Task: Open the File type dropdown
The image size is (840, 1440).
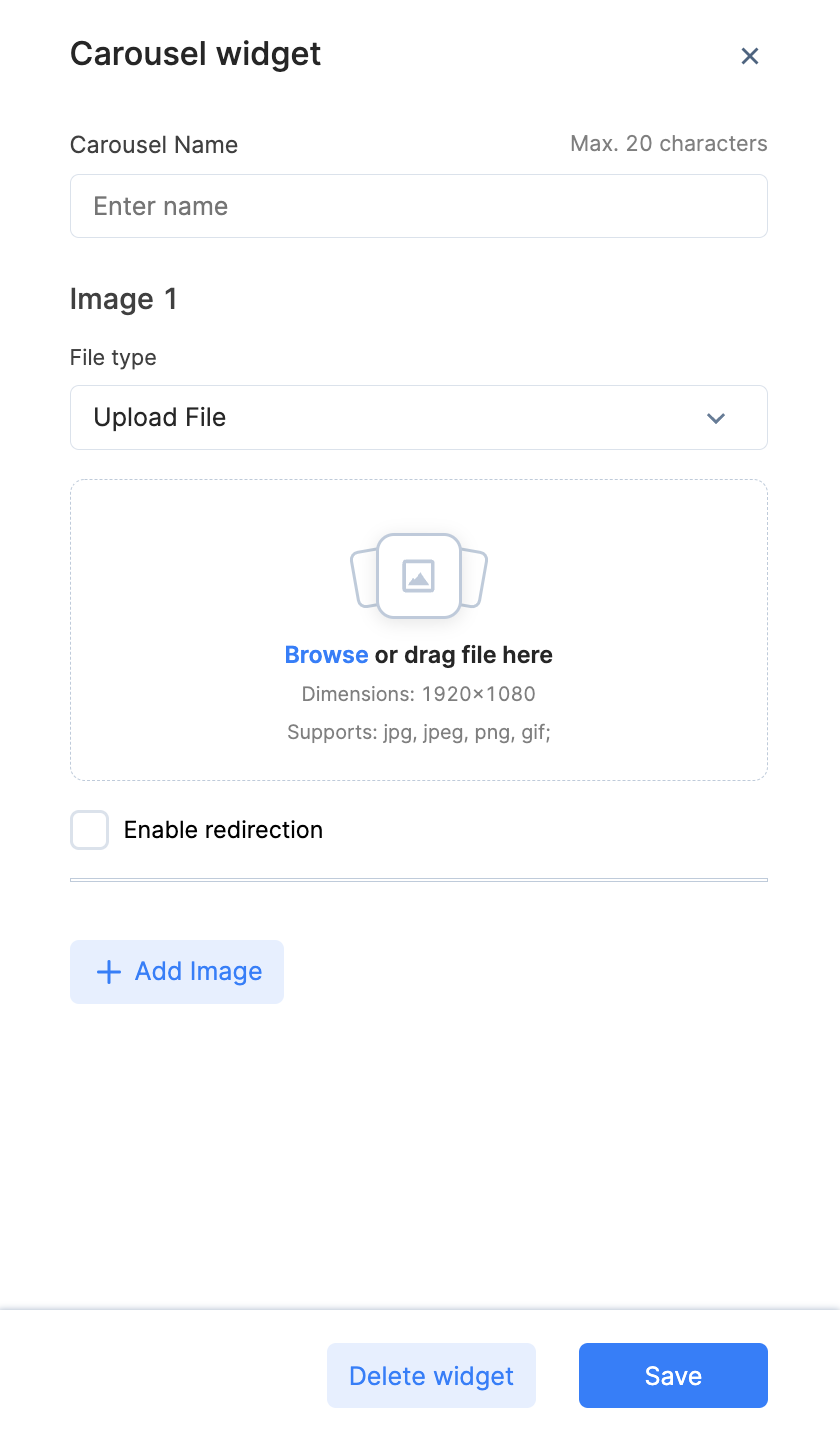Action: 418,418
